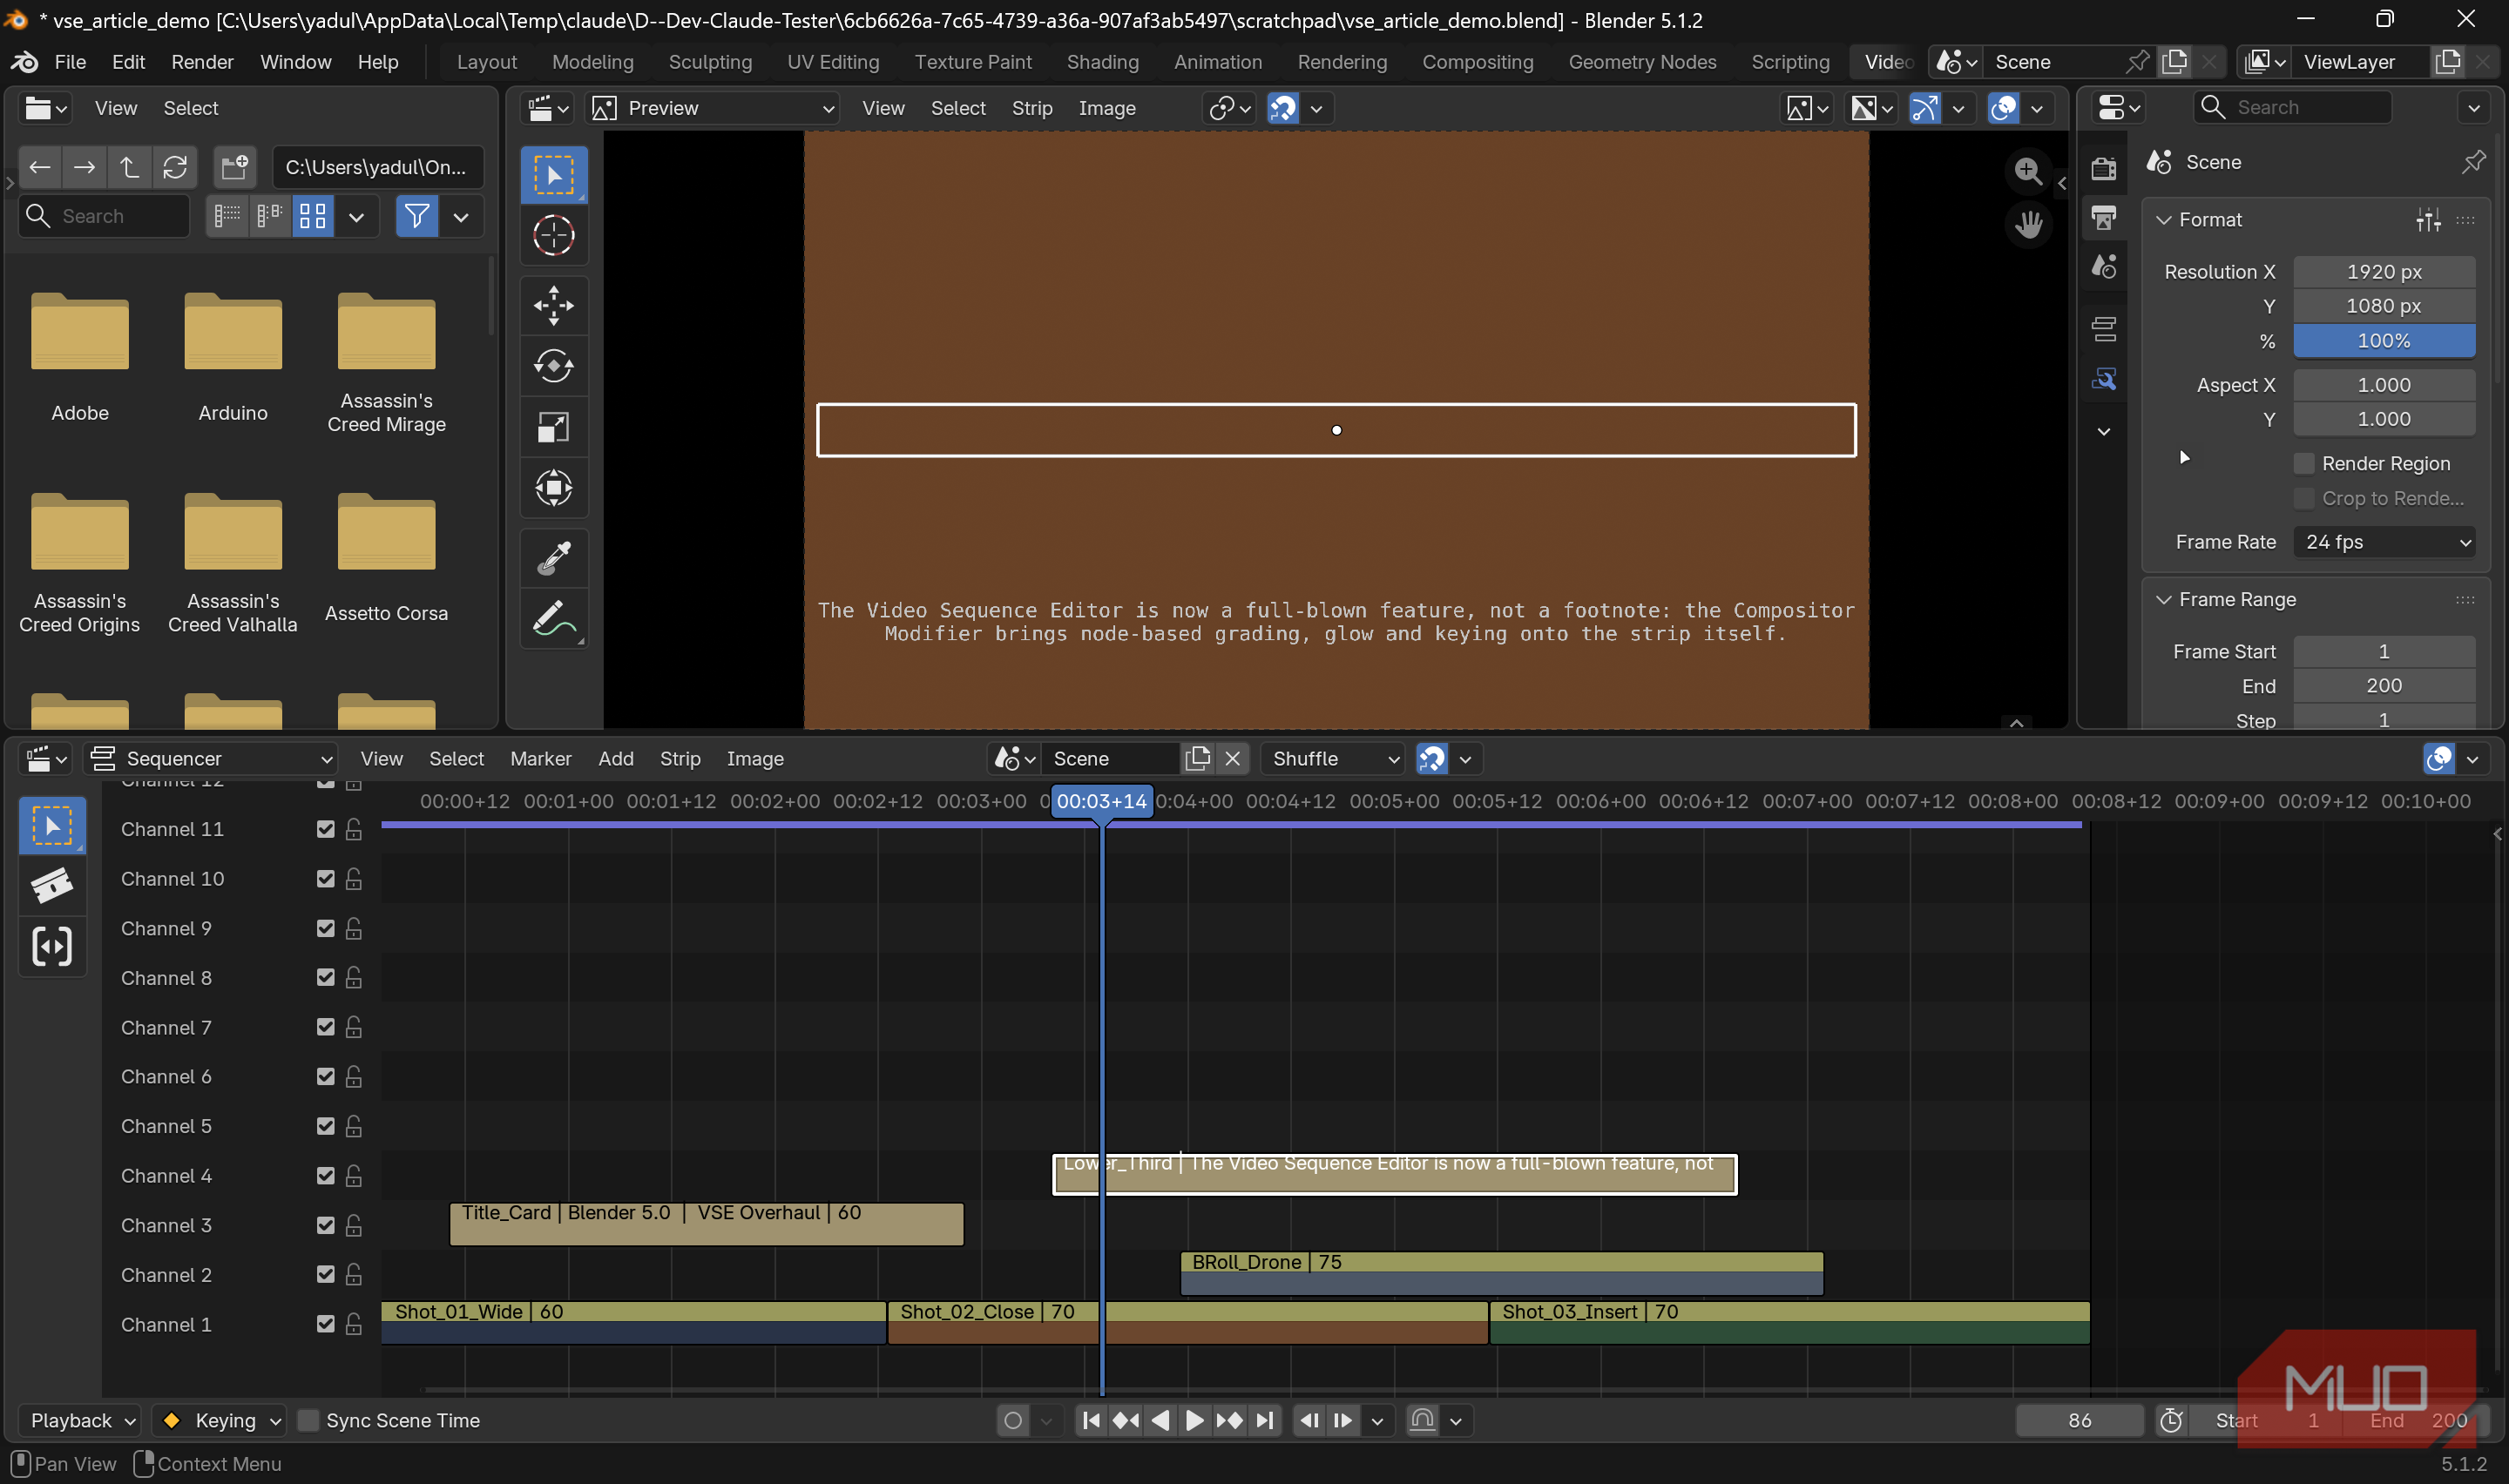The image size is (2509, 1484).
Task: Click the zoom magnifier in the preview
Action: click(x=2027, y=171)
